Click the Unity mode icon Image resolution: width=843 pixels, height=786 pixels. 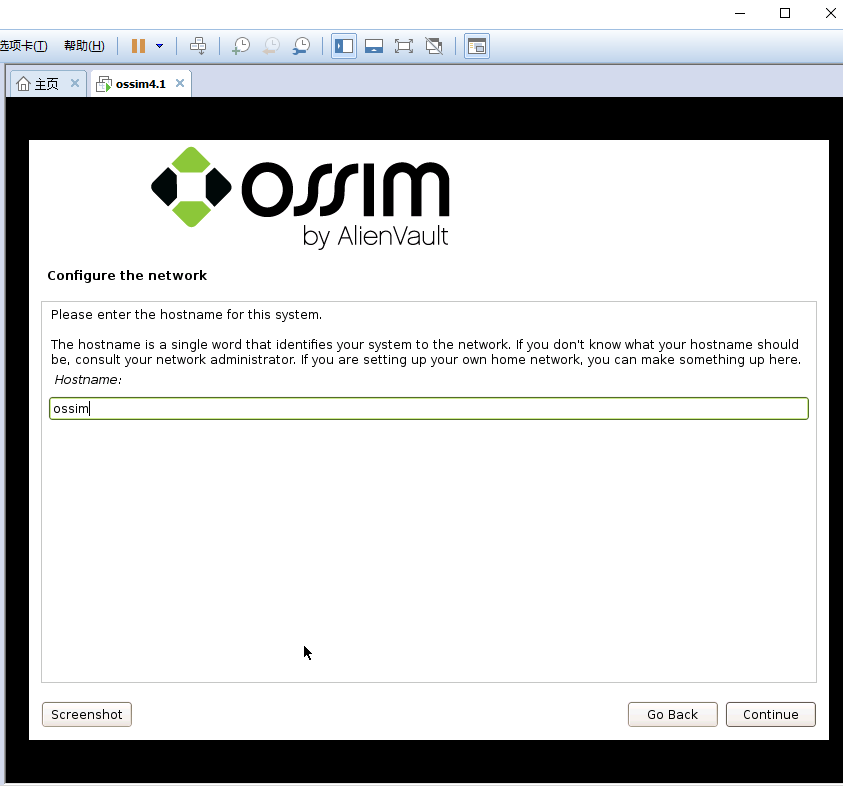coord(434,46)
